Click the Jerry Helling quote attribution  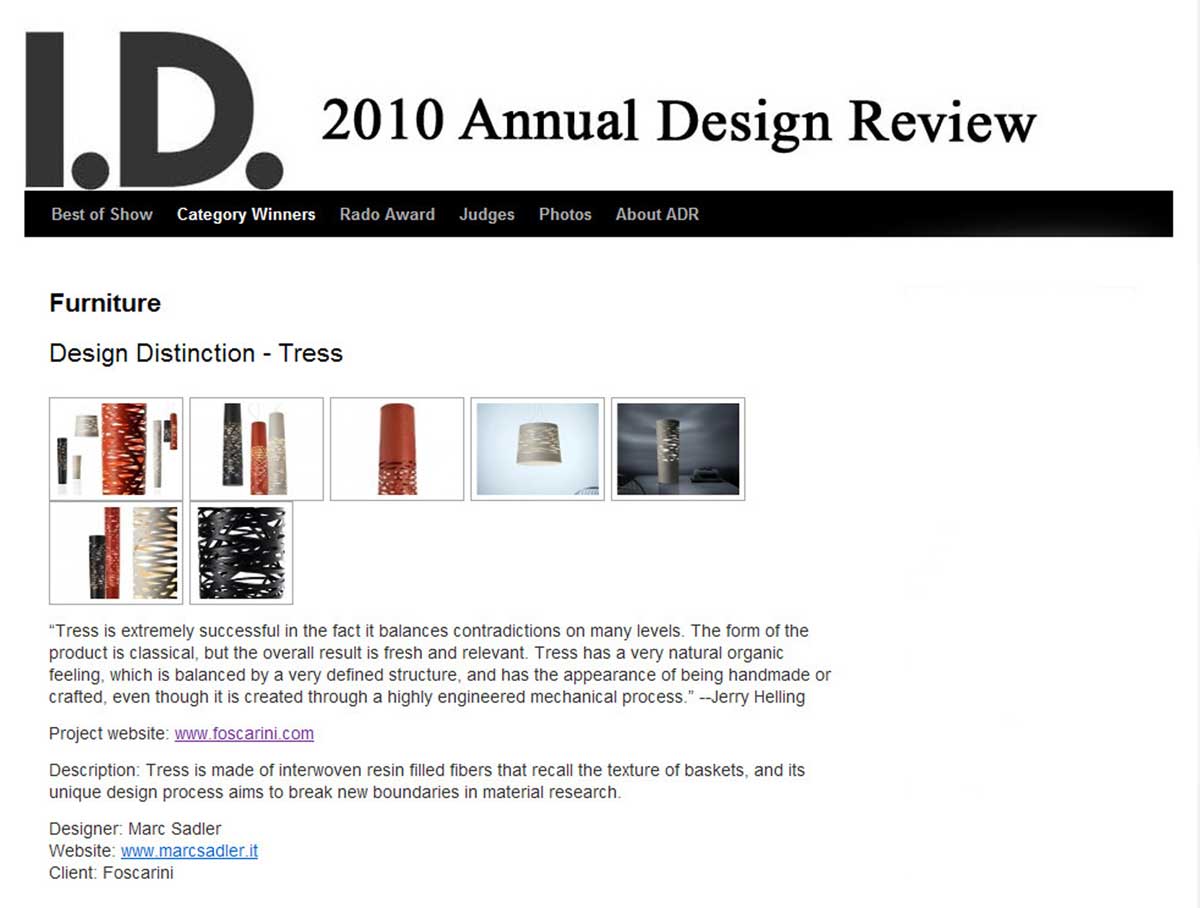click(x=752, y=697)
